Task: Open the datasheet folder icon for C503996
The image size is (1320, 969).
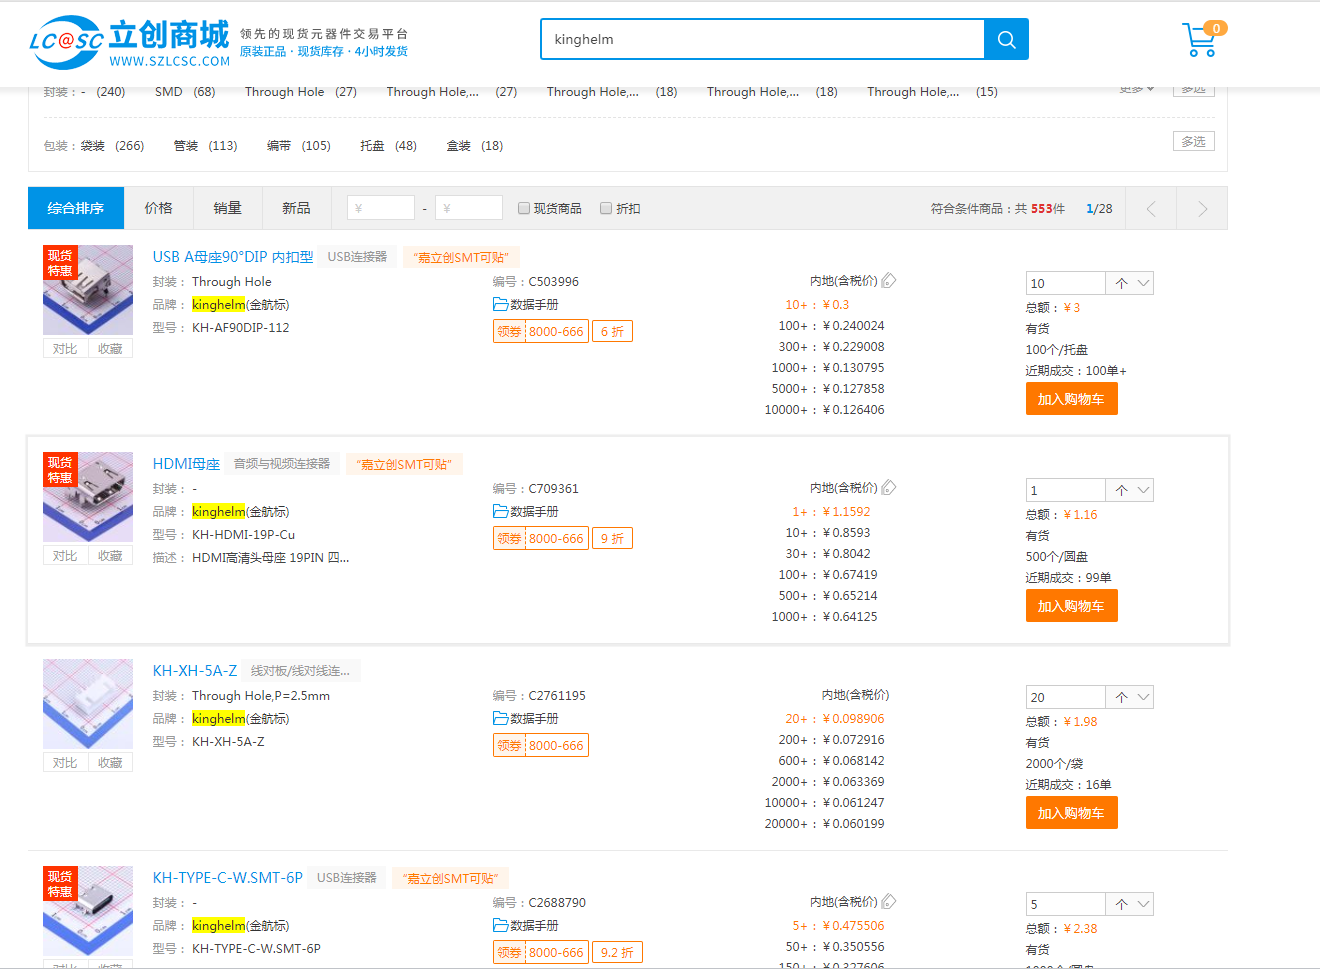Action: click(x=498, y=304)
